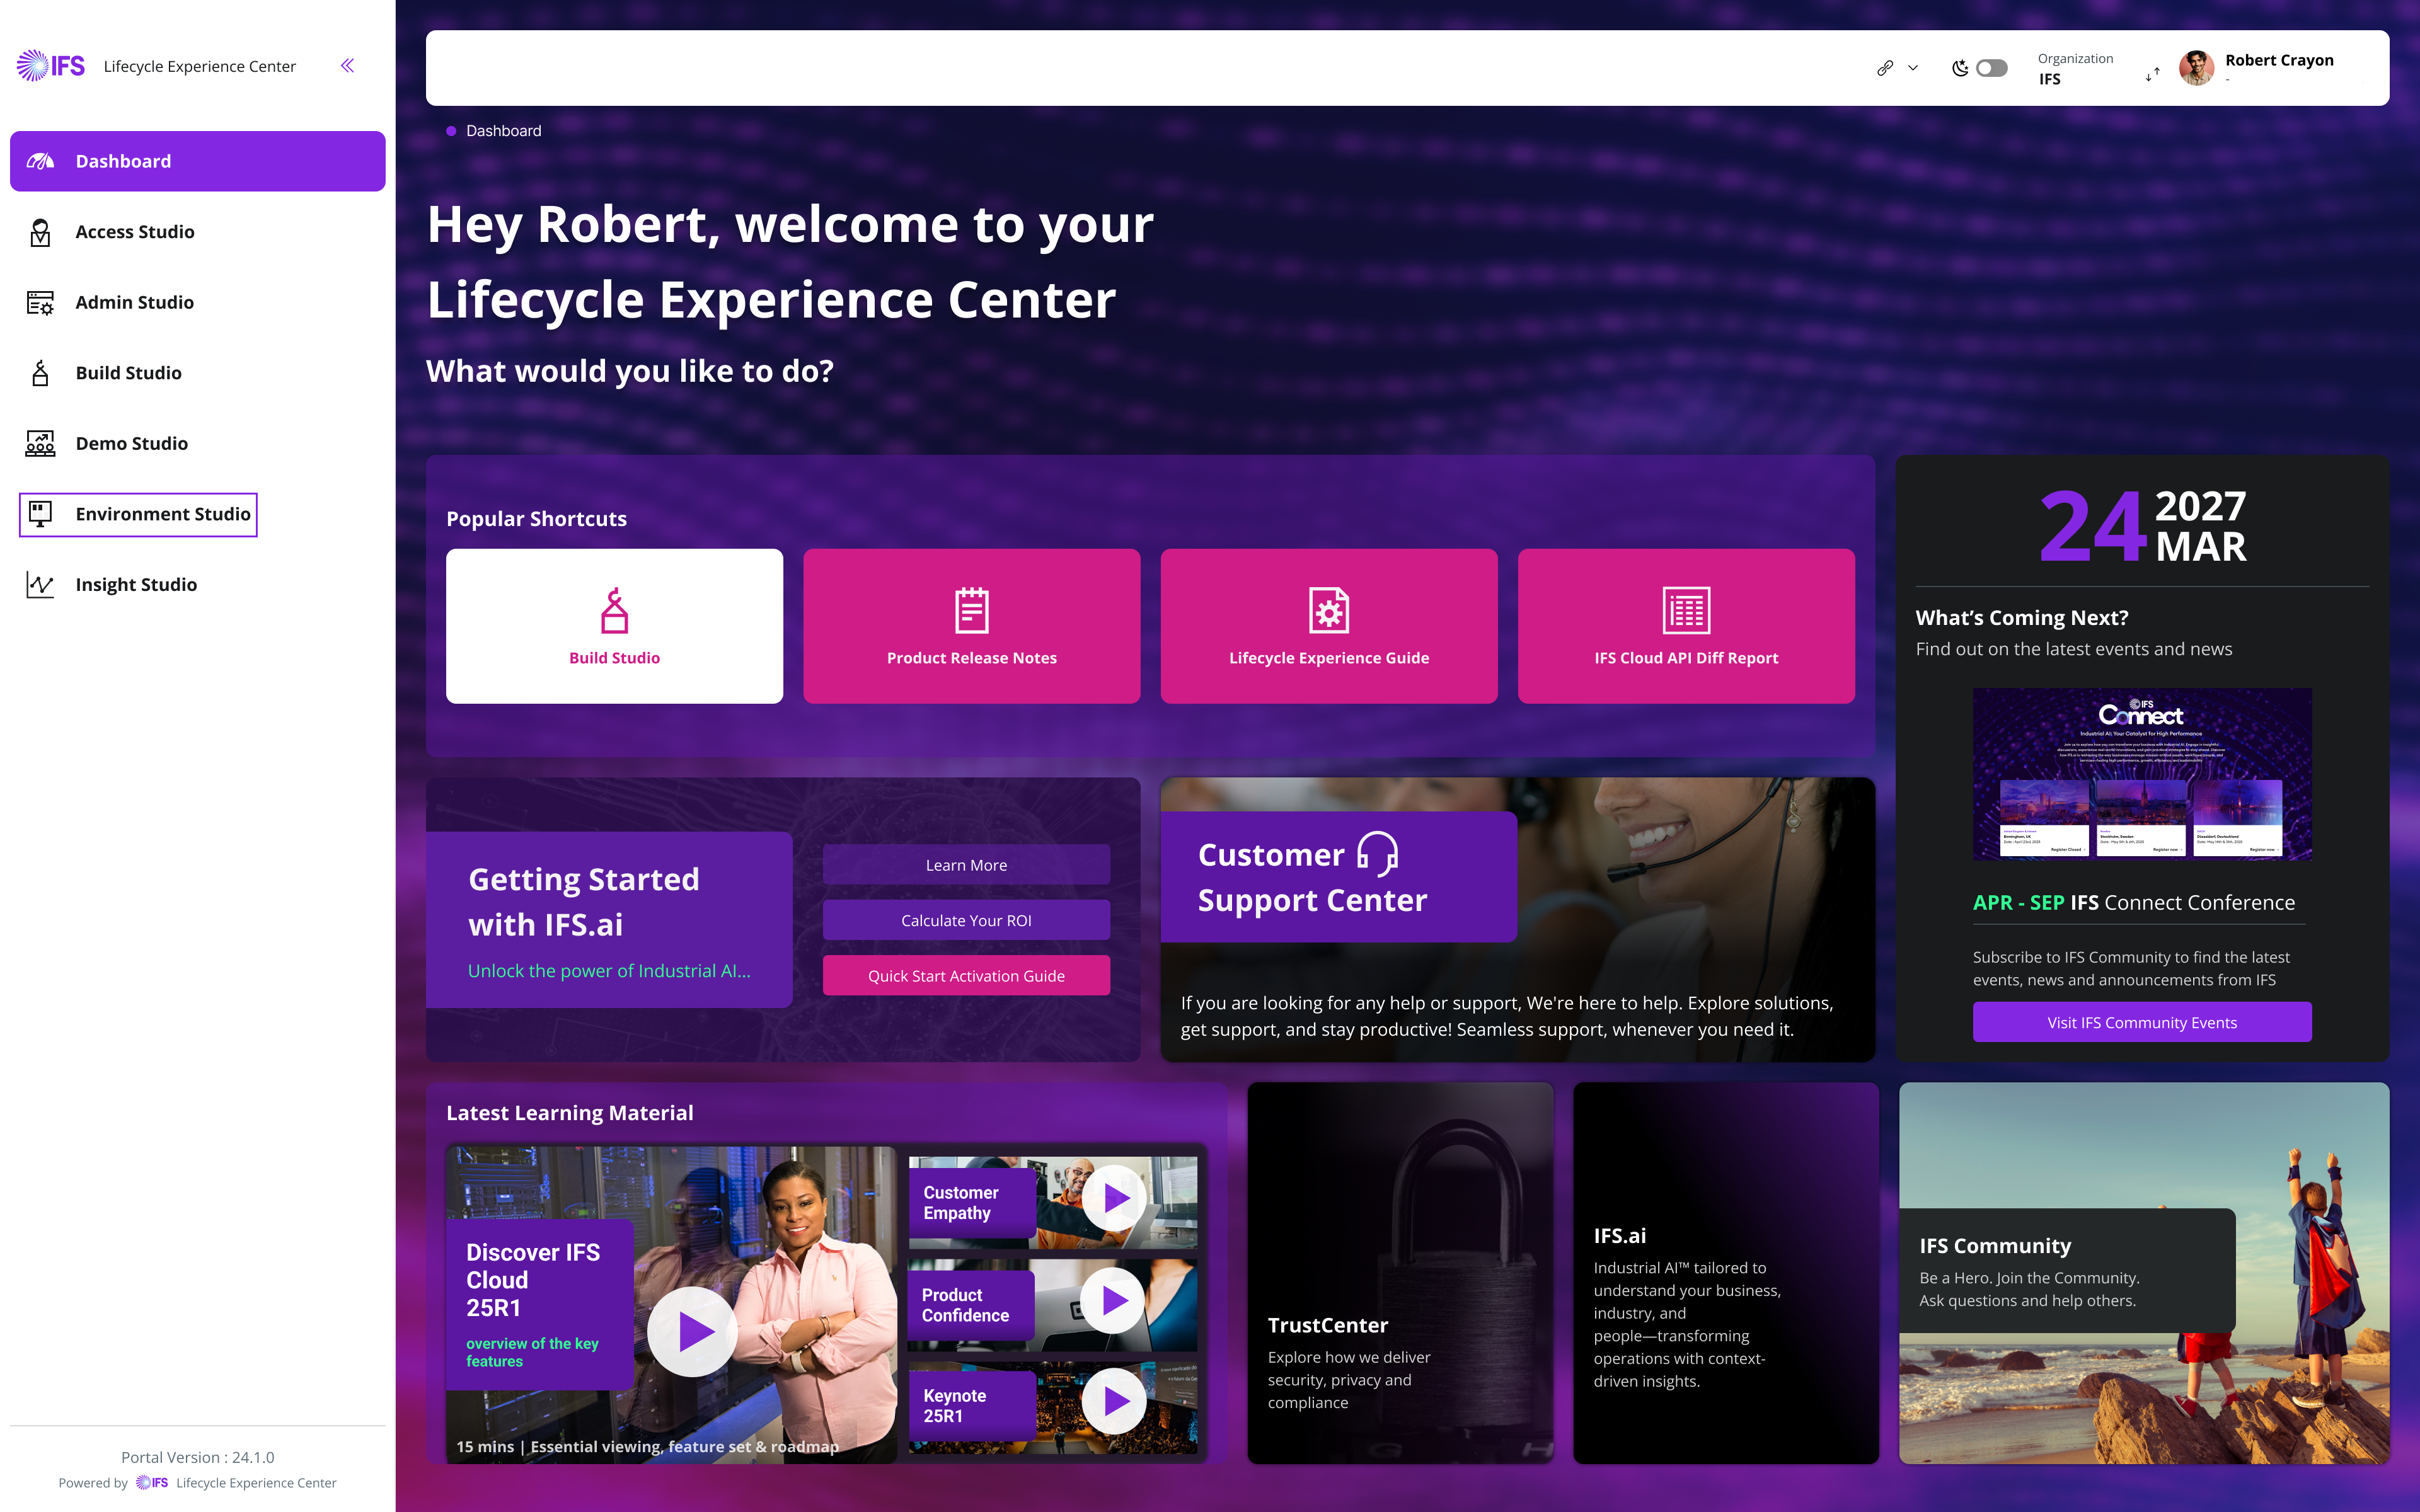Open Environment Studio
Screen dimensions: 2420x1512
tap(138, 514)
